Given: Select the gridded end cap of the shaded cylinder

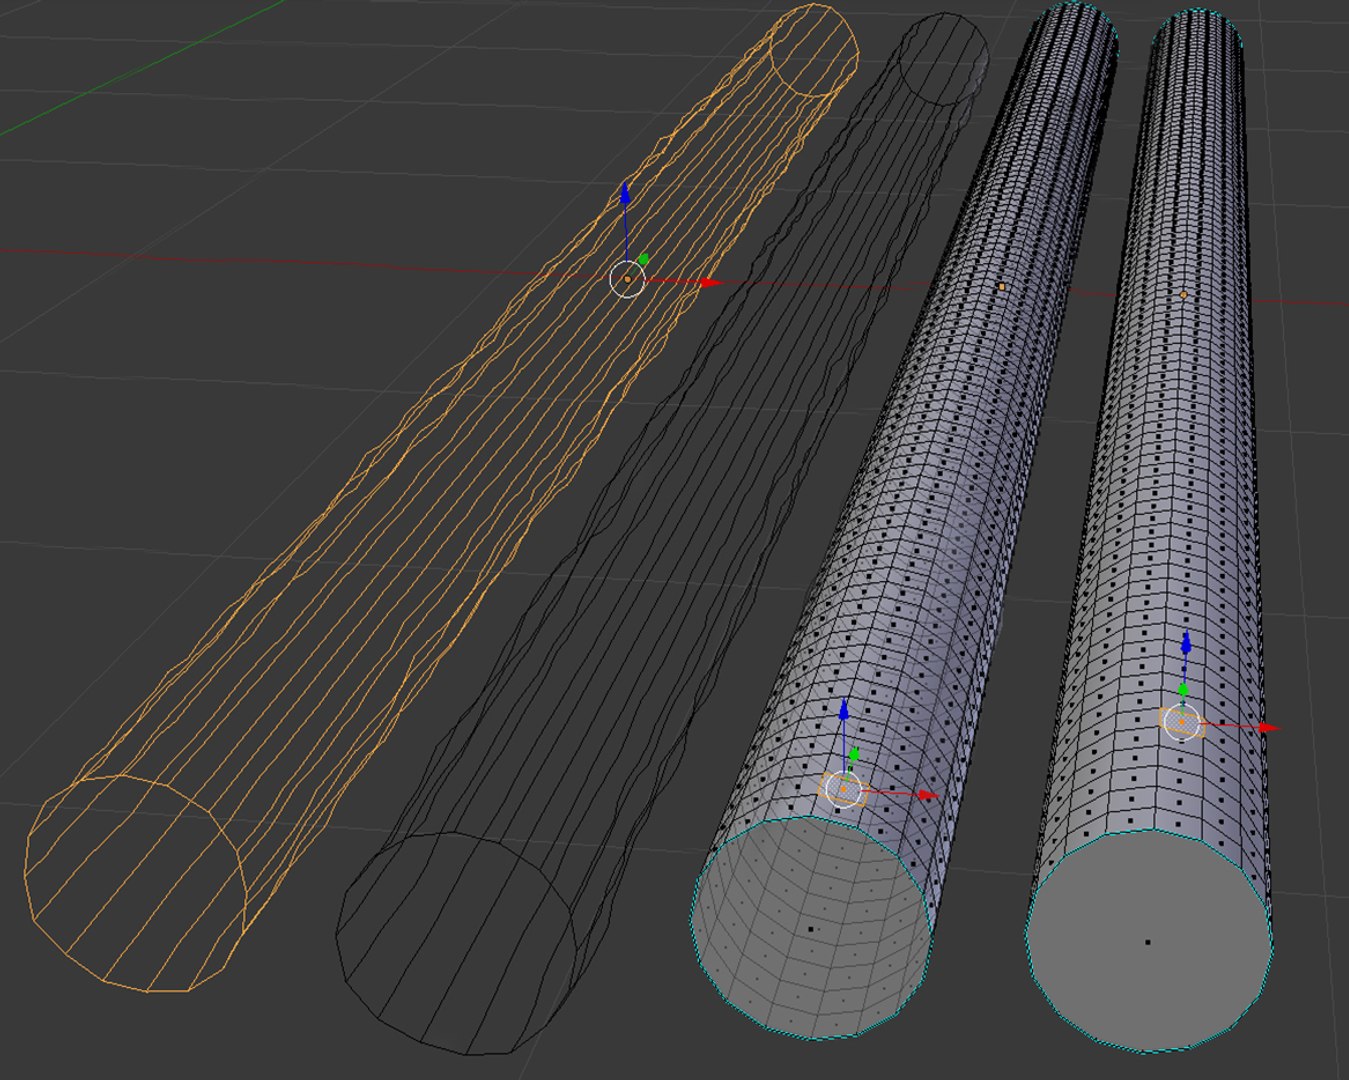Looking at the screenshot, I should point(812,927).
